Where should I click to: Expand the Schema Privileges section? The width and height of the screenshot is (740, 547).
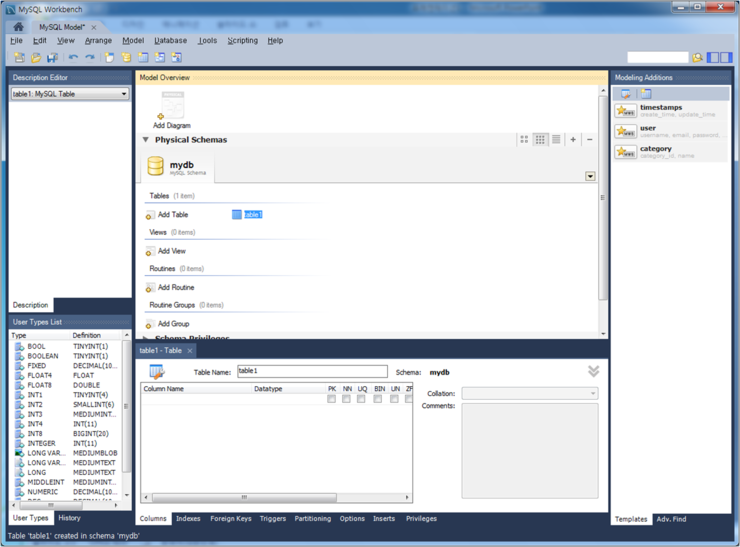146,338
